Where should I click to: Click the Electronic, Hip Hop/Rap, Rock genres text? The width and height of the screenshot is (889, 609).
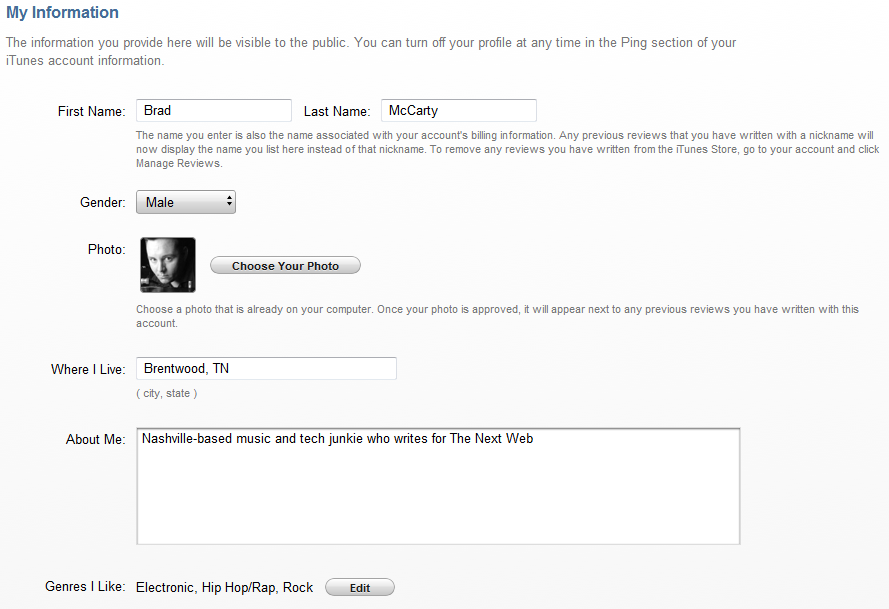tap(225, 587)
